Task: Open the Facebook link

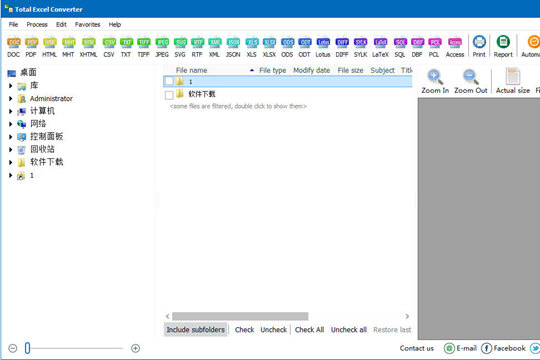Action: (x=503, y=348)
